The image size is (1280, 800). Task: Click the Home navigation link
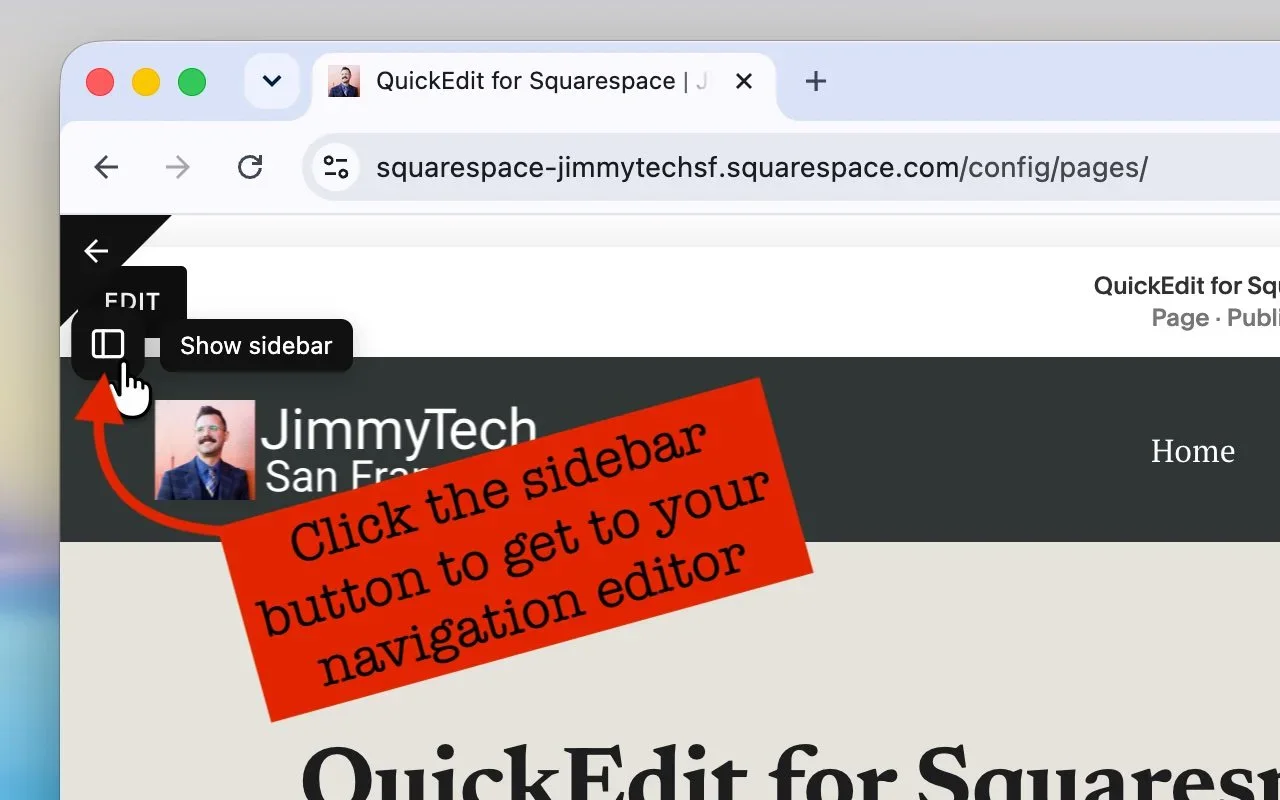pyautogui.click(x=1193, y=451)
